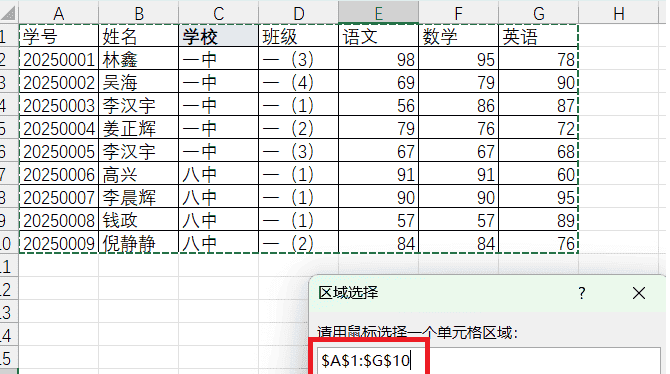Viewport: 670px width, 374px height.
Task: Click the 学号 header cell
Action: (59, 36)
